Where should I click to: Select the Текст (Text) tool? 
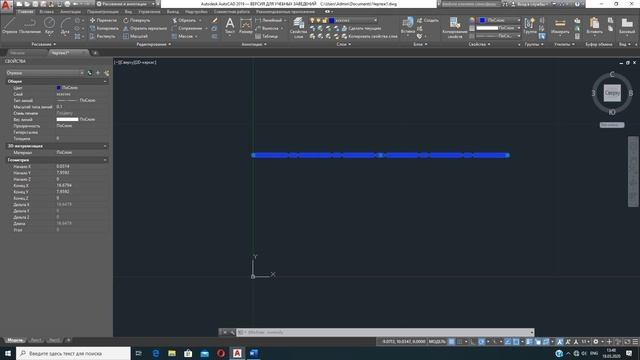coord(230,26)
